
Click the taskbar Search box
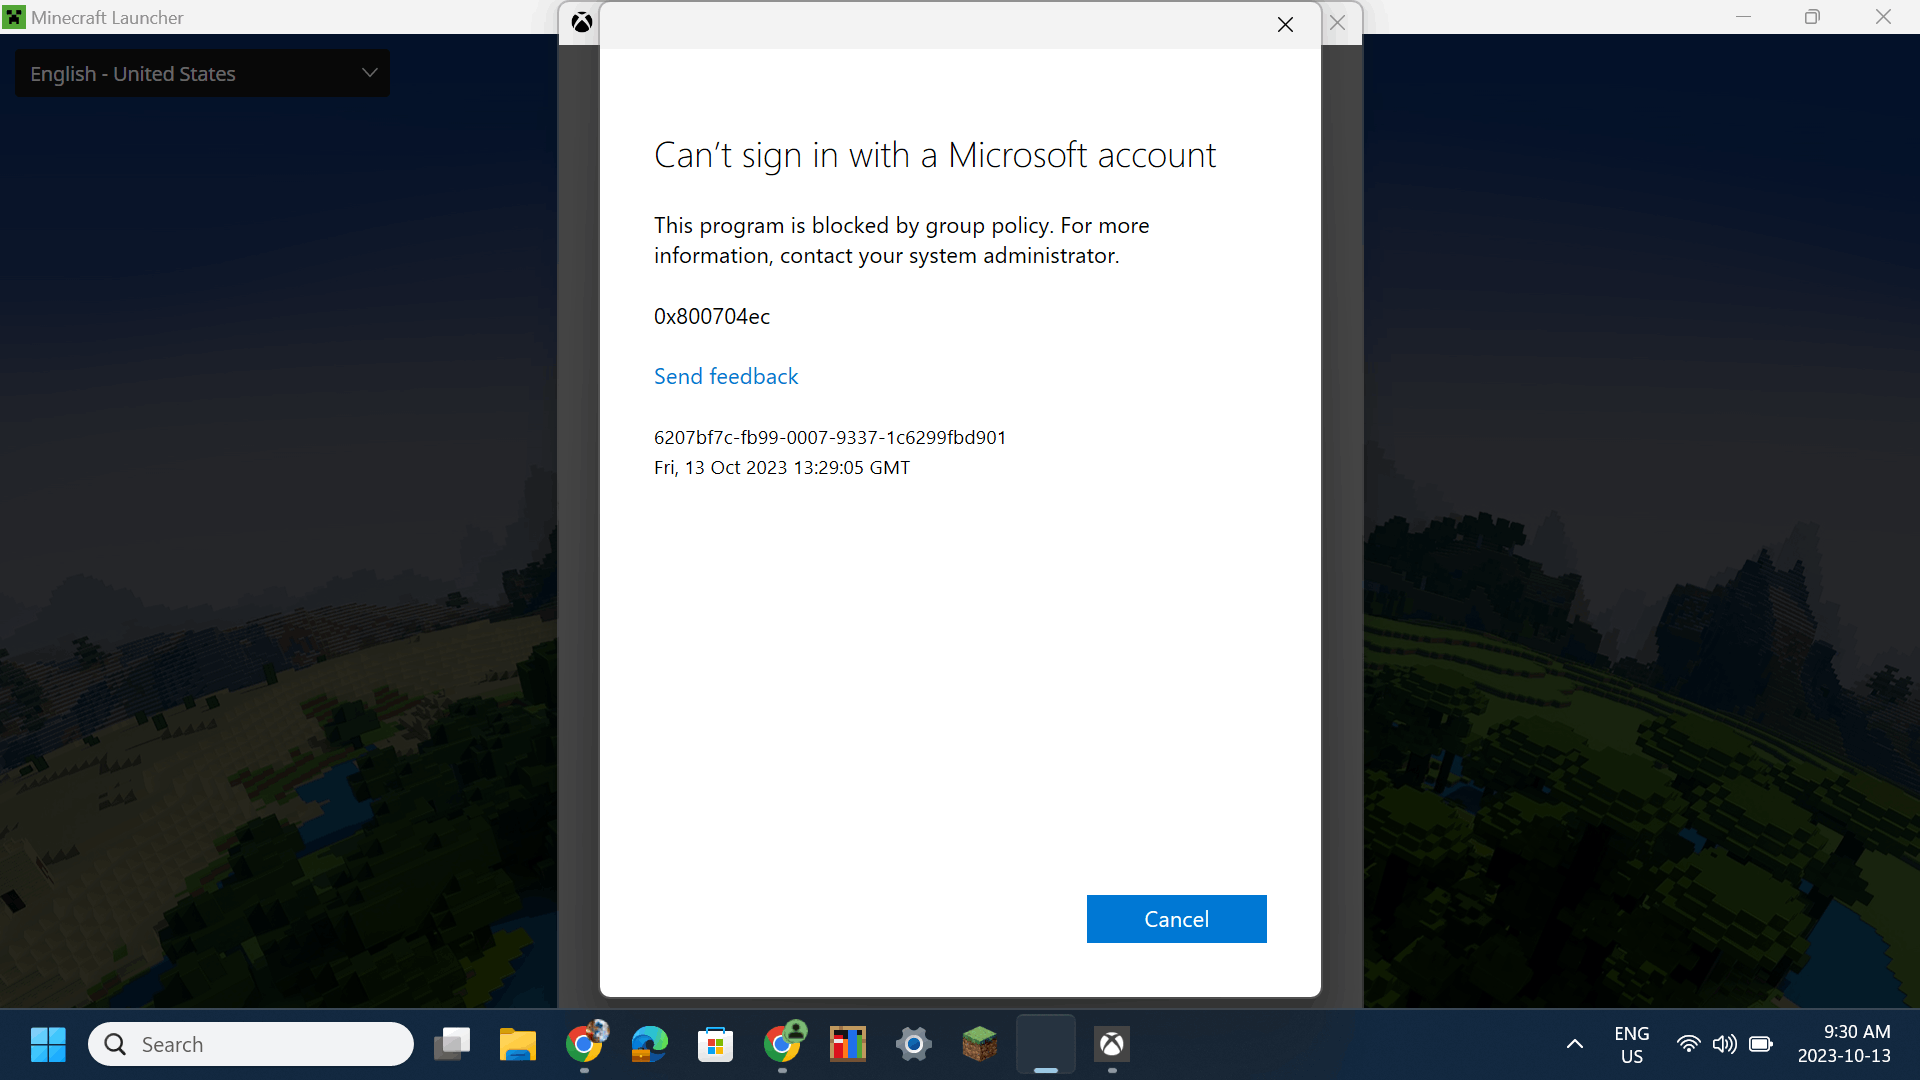pos(251,1044)
